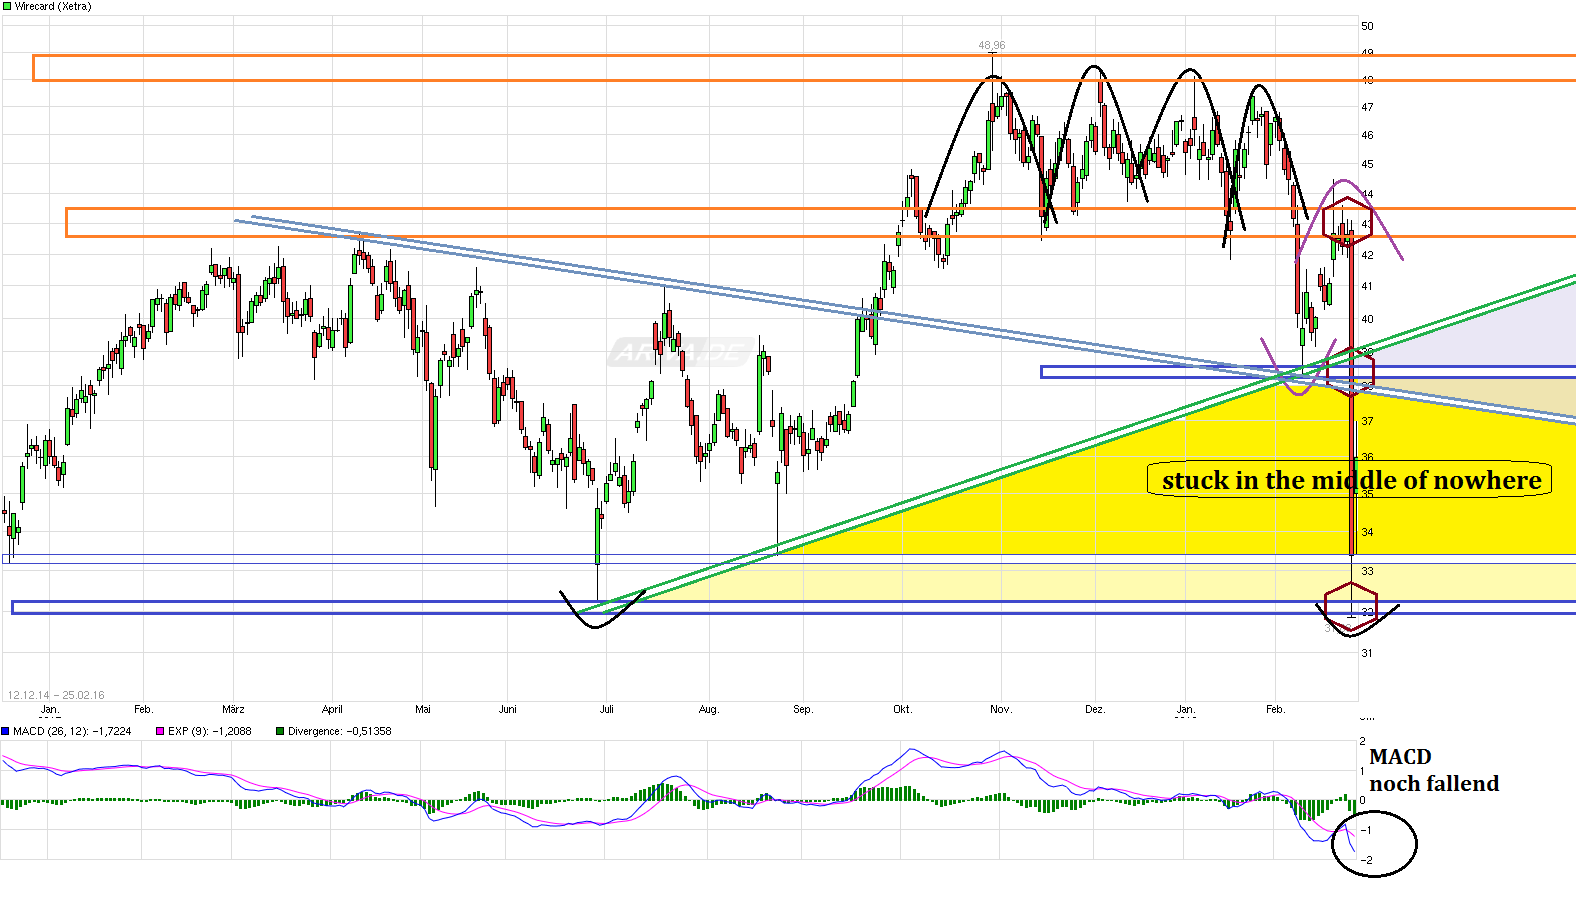The width and height of the screenshot is (1576, 900).
Task: Click the magenta EXP (9) legend square
Action: click(x=160, y=731)
